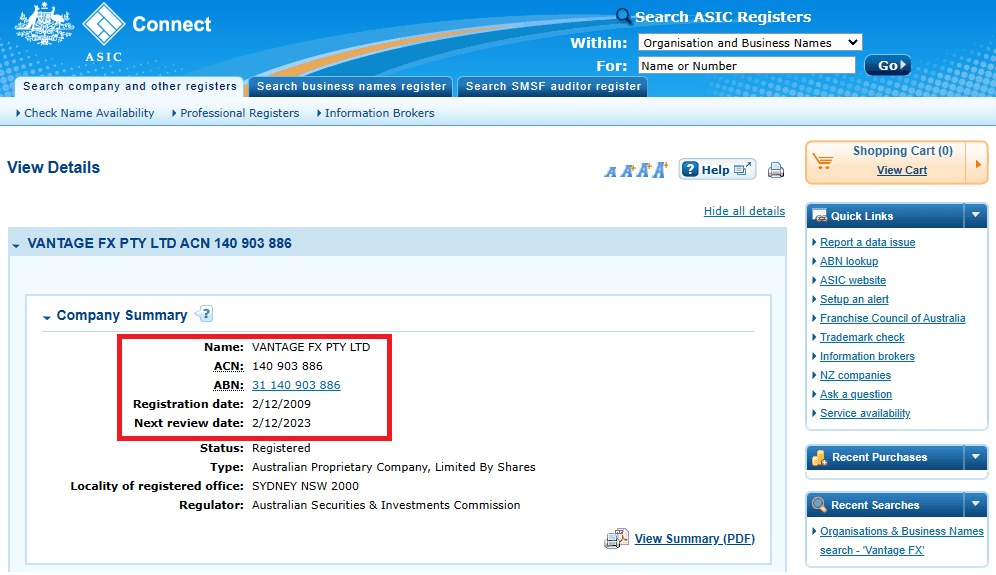Click the Australian coat of arms emblem
The width and height of the screenshot is (996, 575).
(43, 24)
